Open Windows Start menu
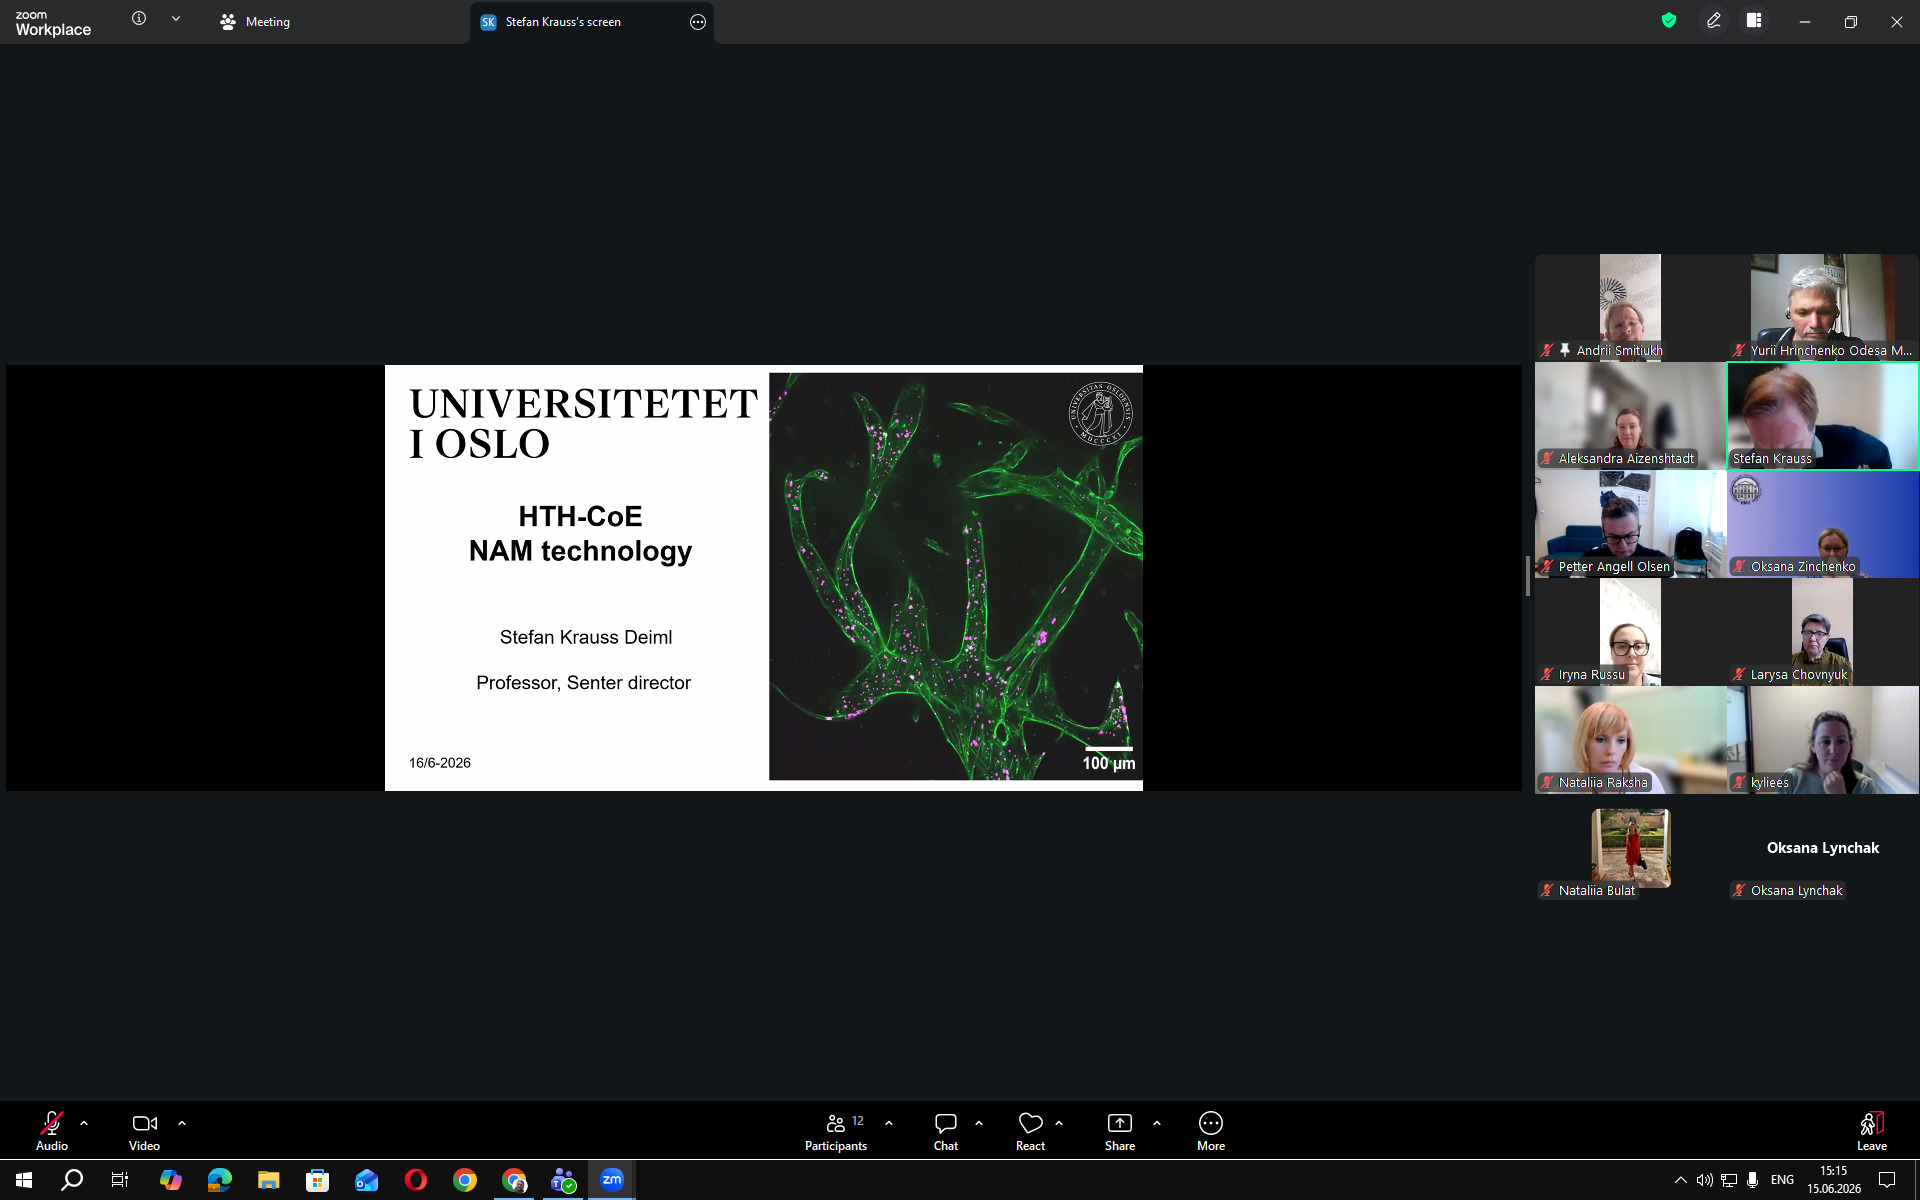This screenshot has height=1200, width=1920. point(24,1180)
